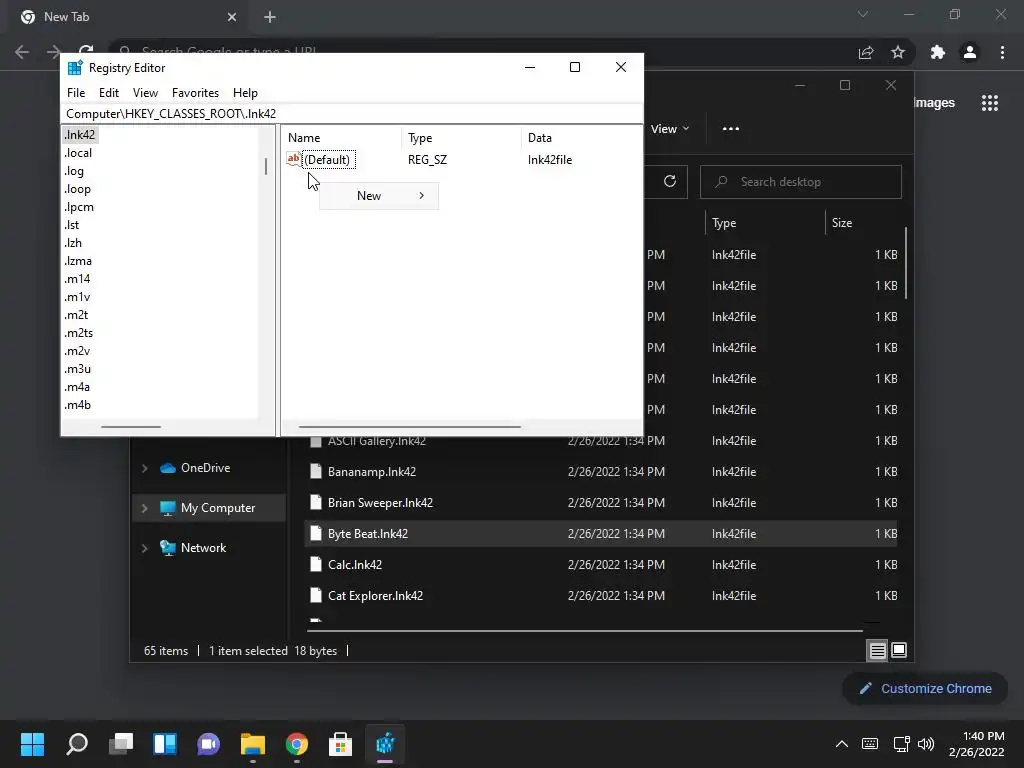Open the File menu in Registry Editor
This screenshot has height=768, width=1024.
tap(76, 93)
